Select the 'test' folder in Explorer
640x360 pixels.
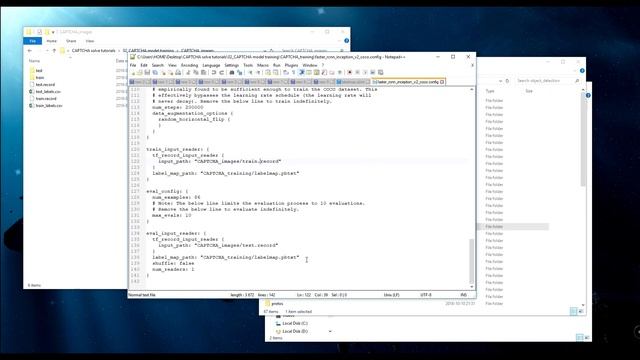tap(39, 71)
